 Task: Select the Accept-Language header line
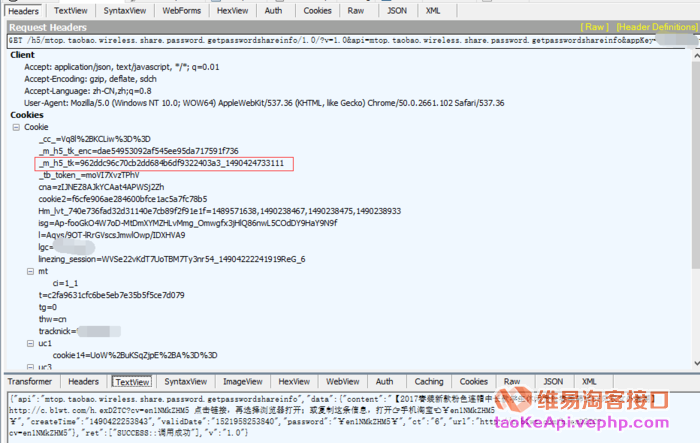pyautogui.click(x=88, y=91)
